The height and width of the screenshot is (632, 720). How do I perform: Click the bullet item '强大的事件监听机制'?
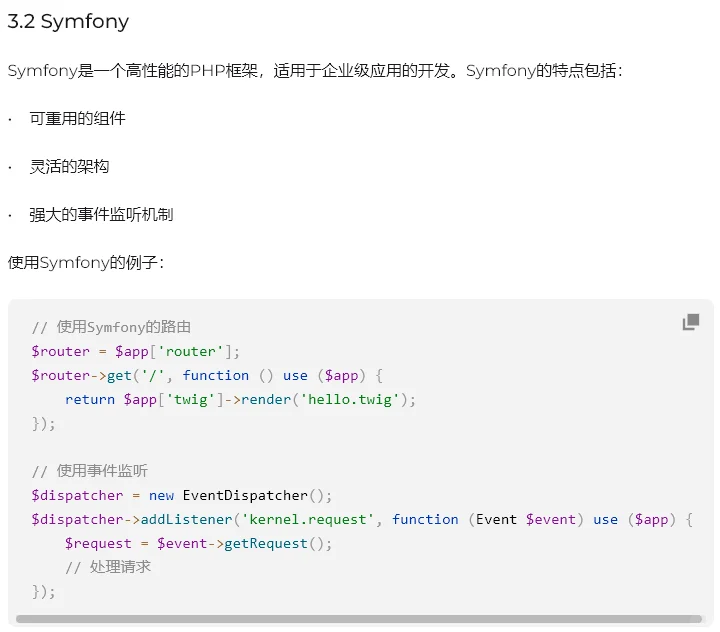101,214
